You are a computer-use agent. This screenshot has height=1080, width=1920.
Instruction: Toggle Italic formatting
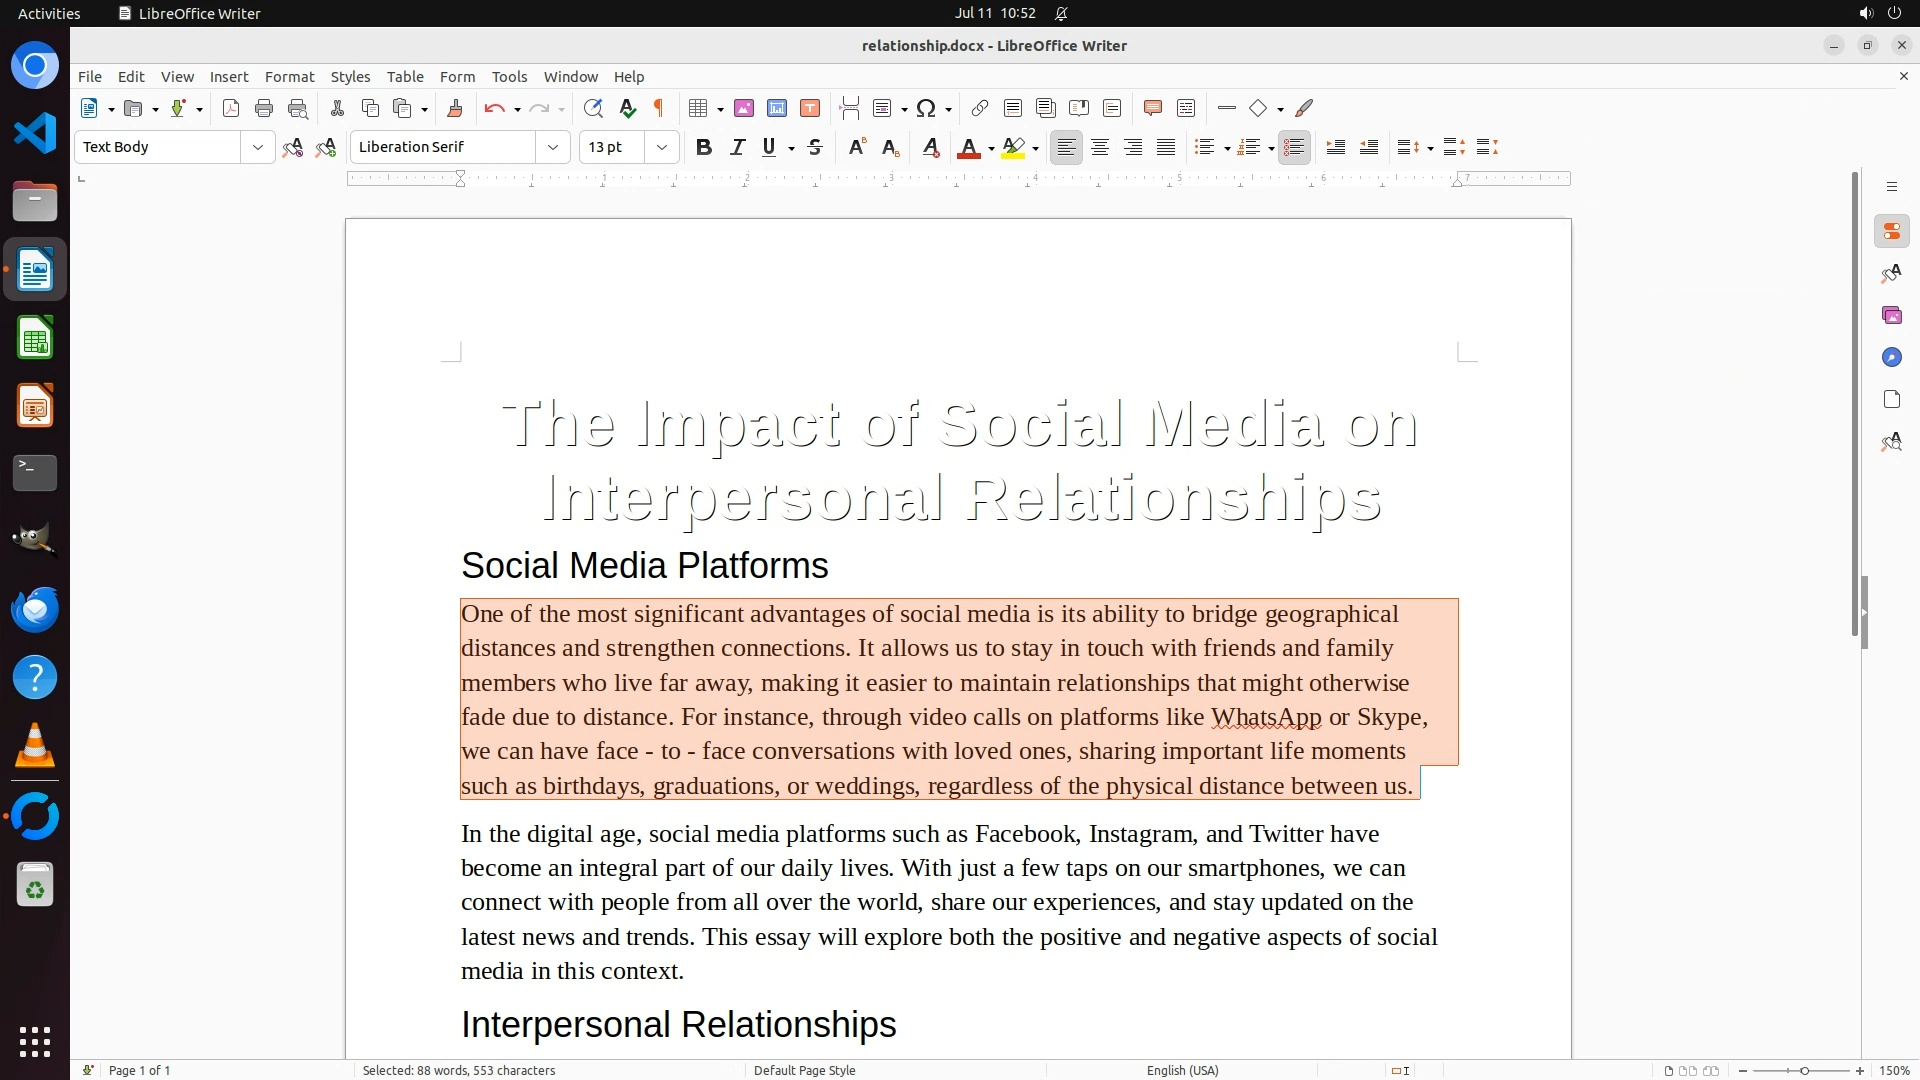point(737,147)
